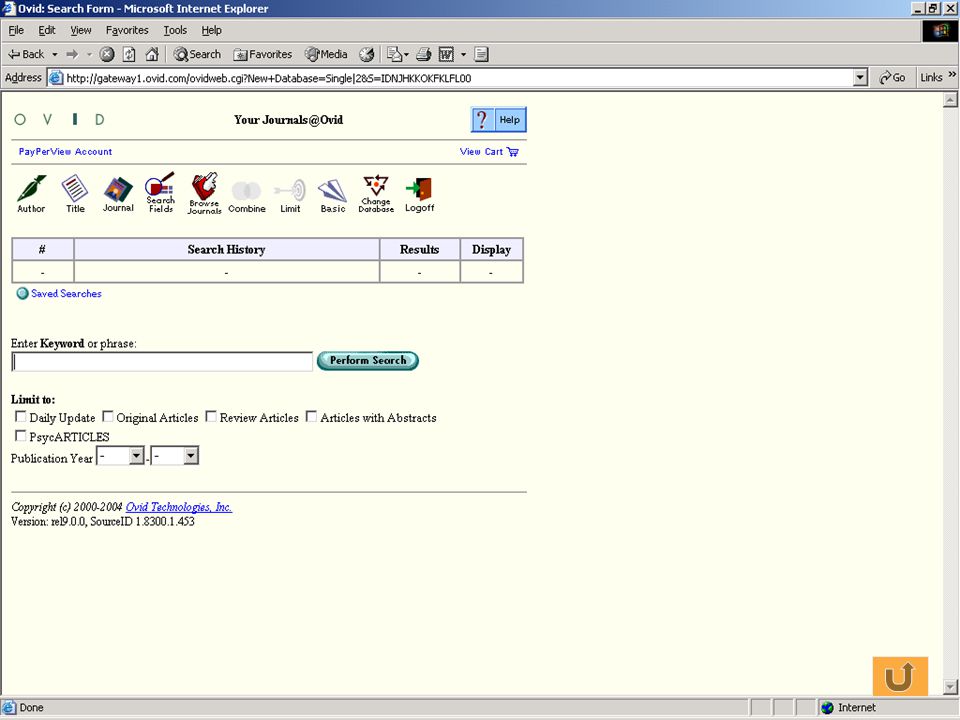This screenshot has width=960, height=720.
Task: Open the Media toolbar pane
Action: 326,54
